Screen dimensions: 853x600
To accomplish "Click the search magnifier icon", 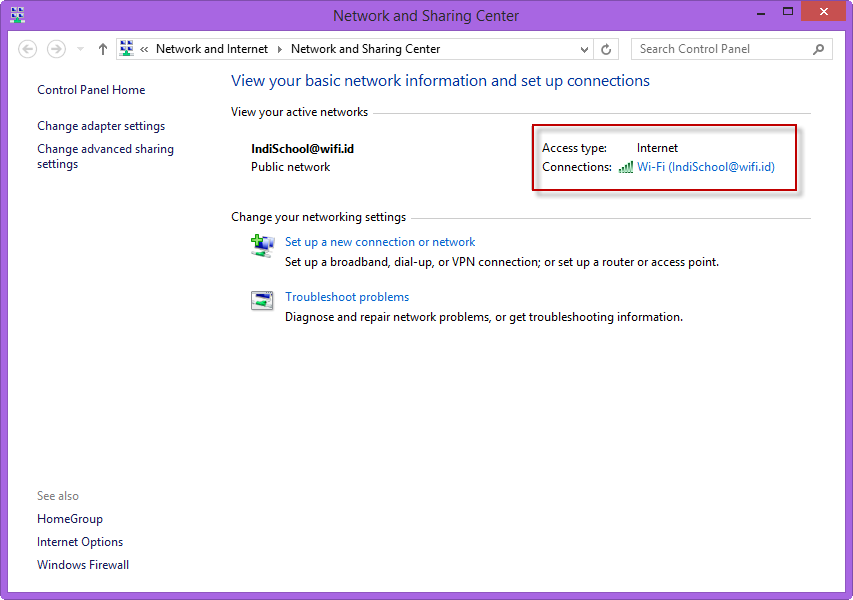I will tap(818, 50).
